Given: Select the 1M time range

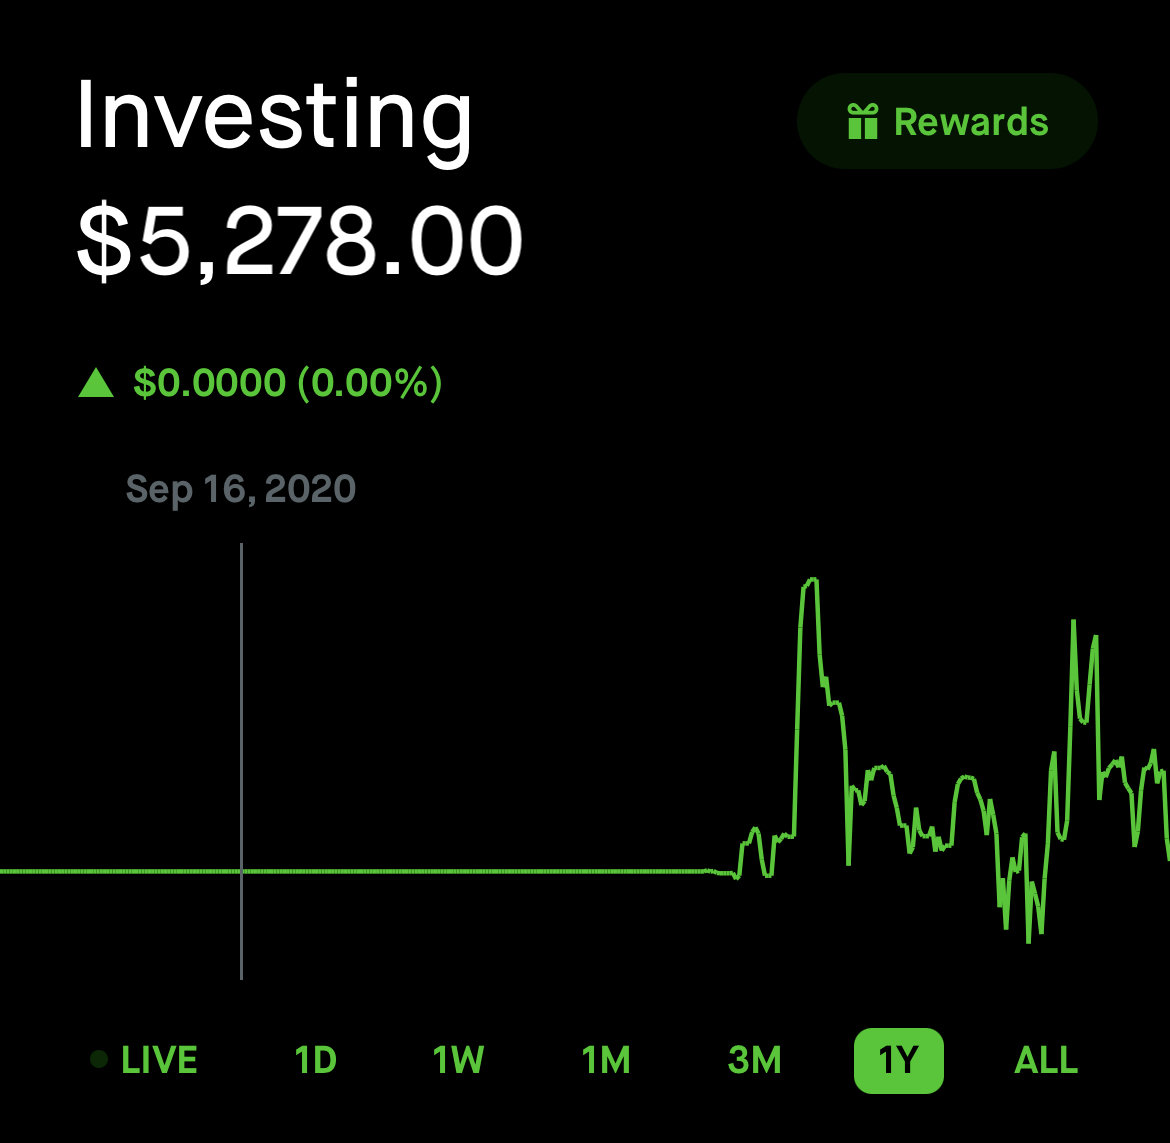Looking at the screenshot, I should 606,1060.
